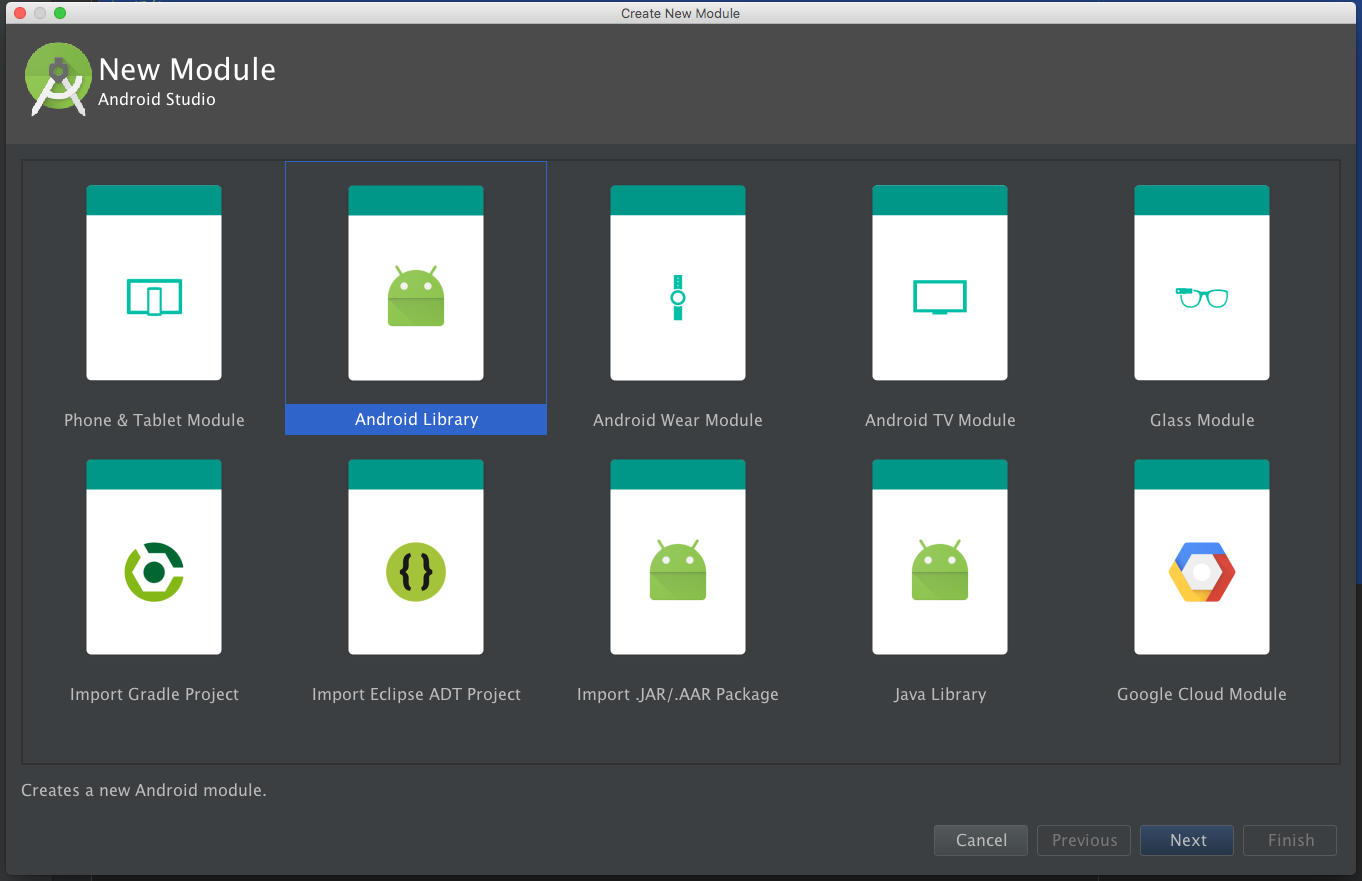This screenshot has width=1362, height=881.
Task: Select the Import Gradle Project icon
Action: [154, 572]
